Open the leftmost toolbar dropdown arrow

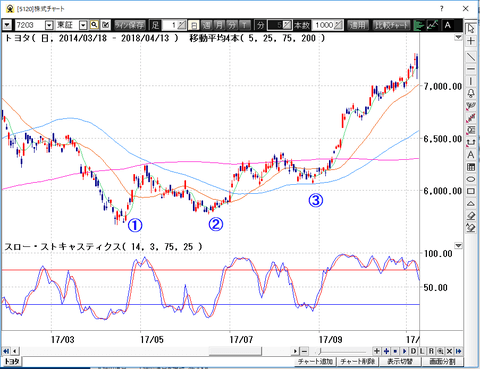[x=8, y=25]
